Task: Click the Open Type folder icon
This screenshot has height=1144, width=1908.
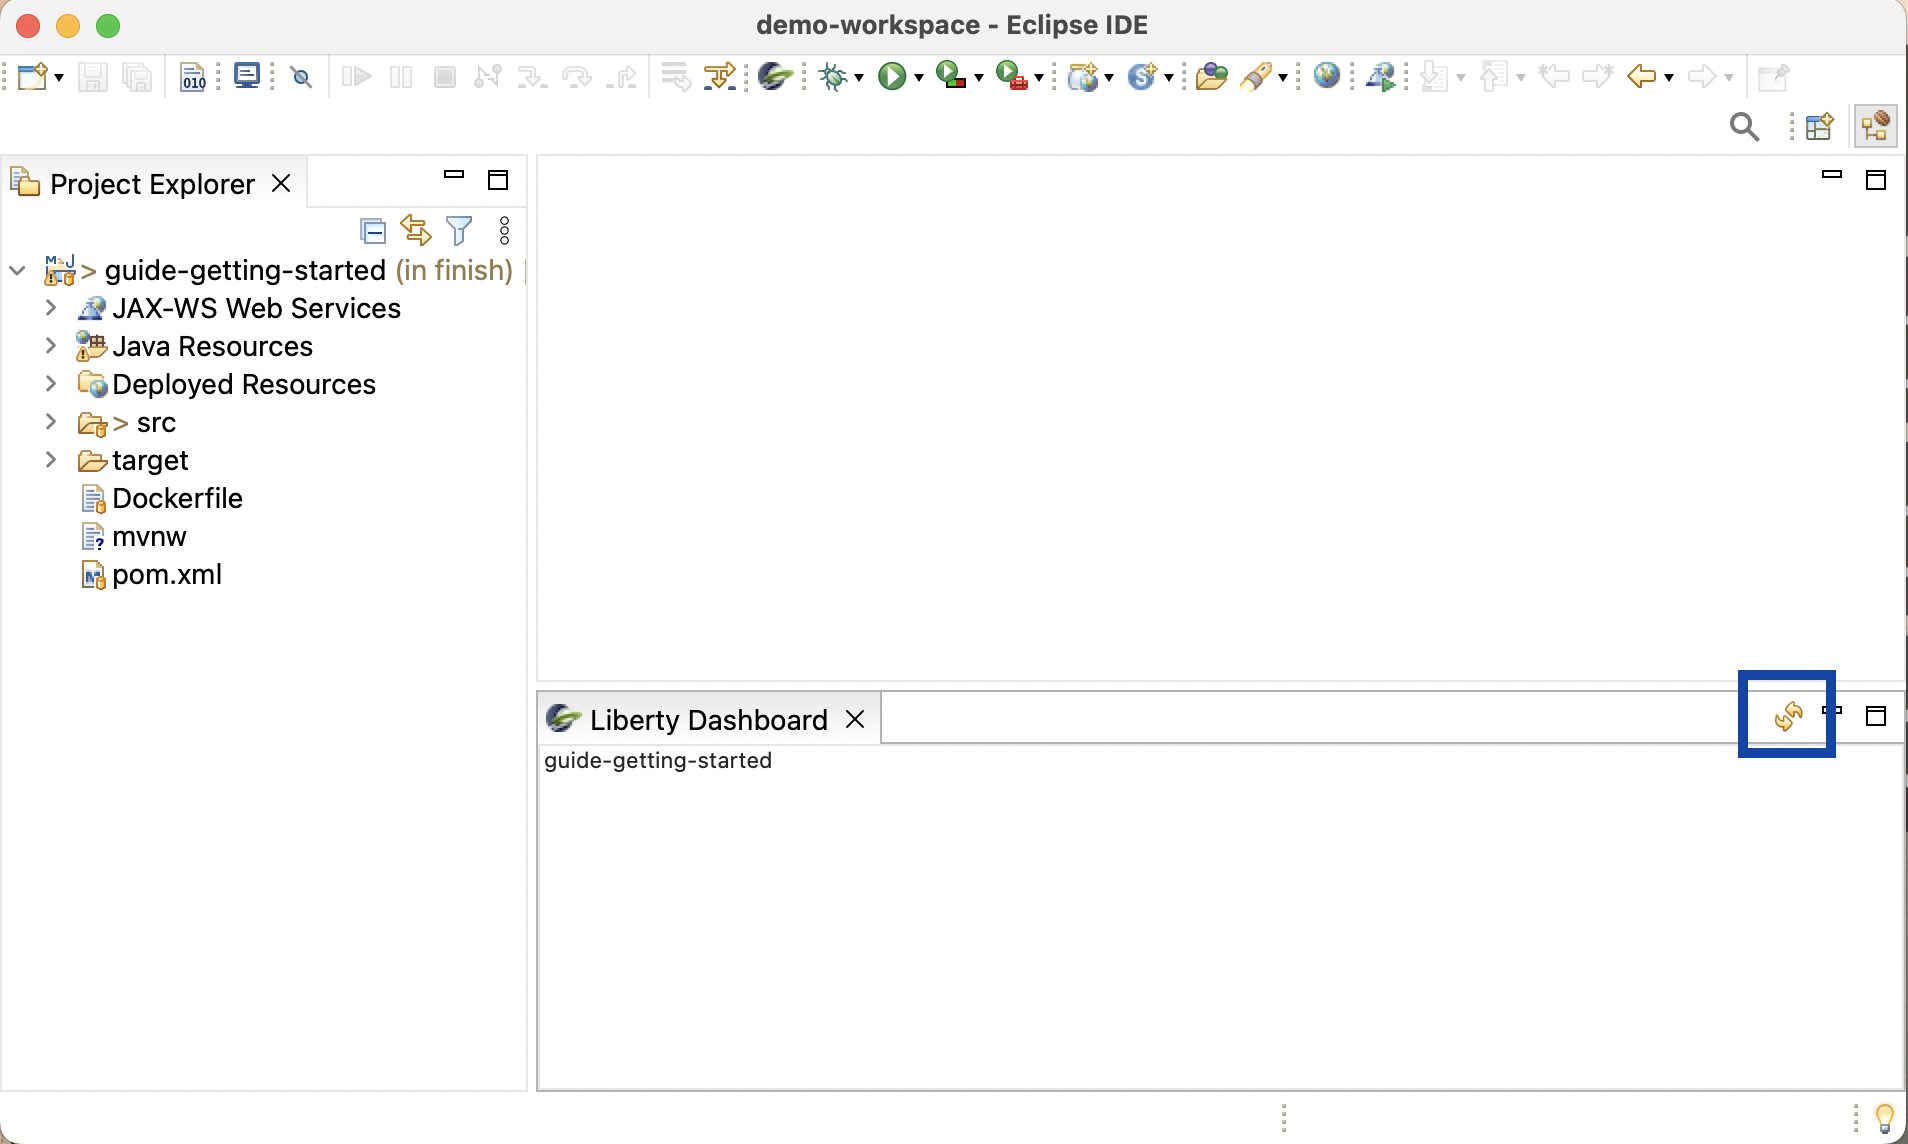Action: tap(1211, 77)
